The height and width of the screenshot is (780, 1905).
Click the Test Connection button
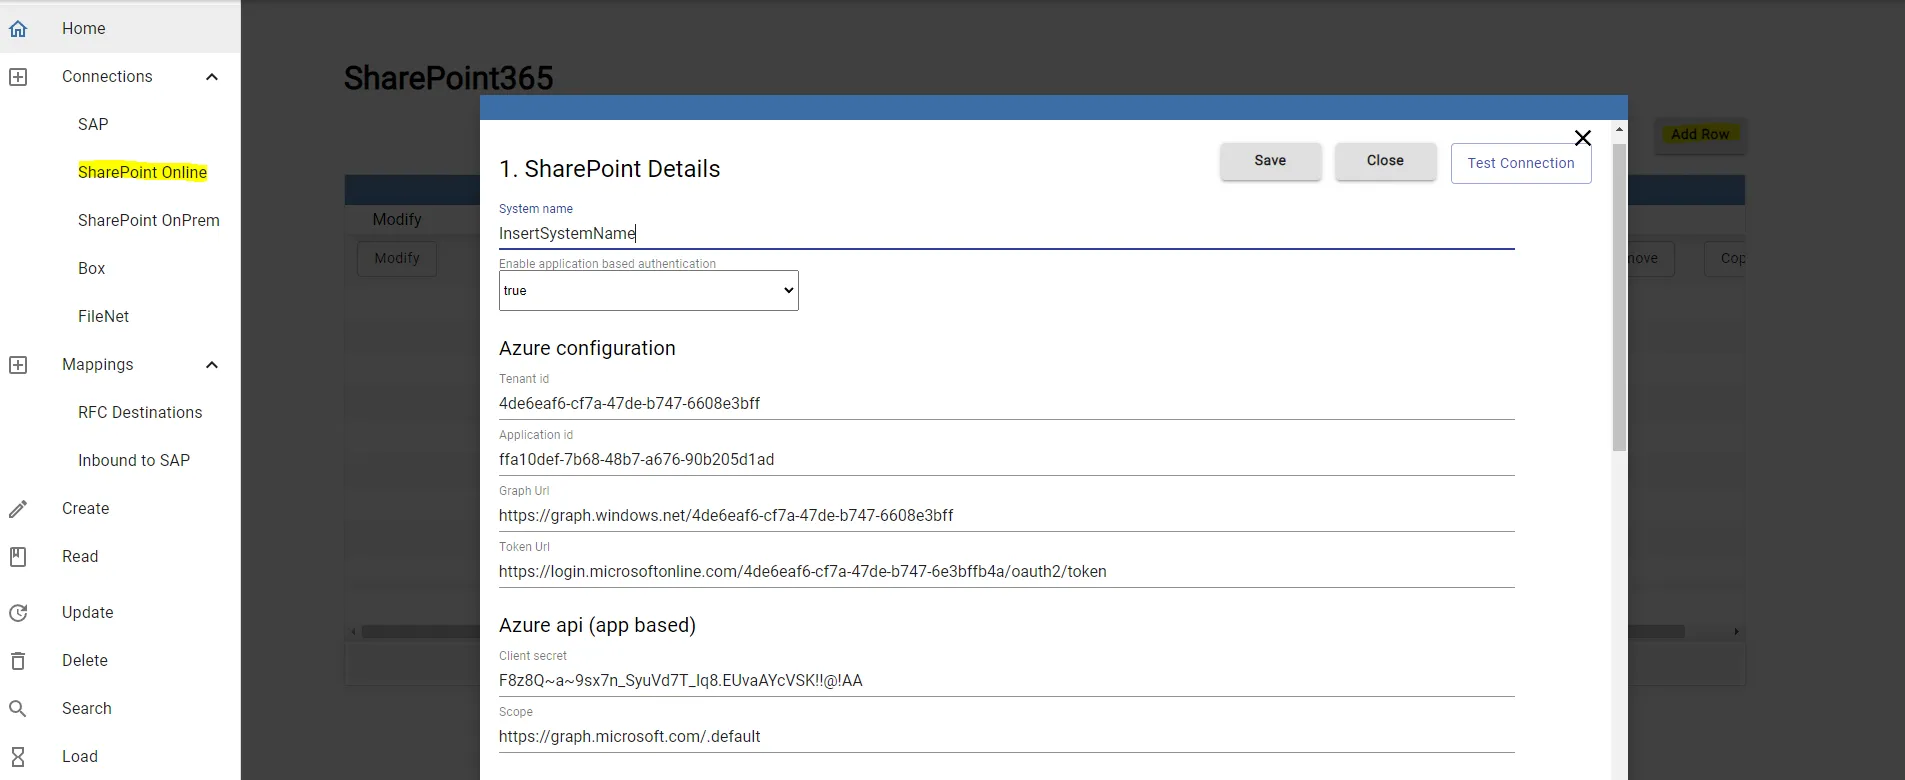click(x=1521, y=163)
